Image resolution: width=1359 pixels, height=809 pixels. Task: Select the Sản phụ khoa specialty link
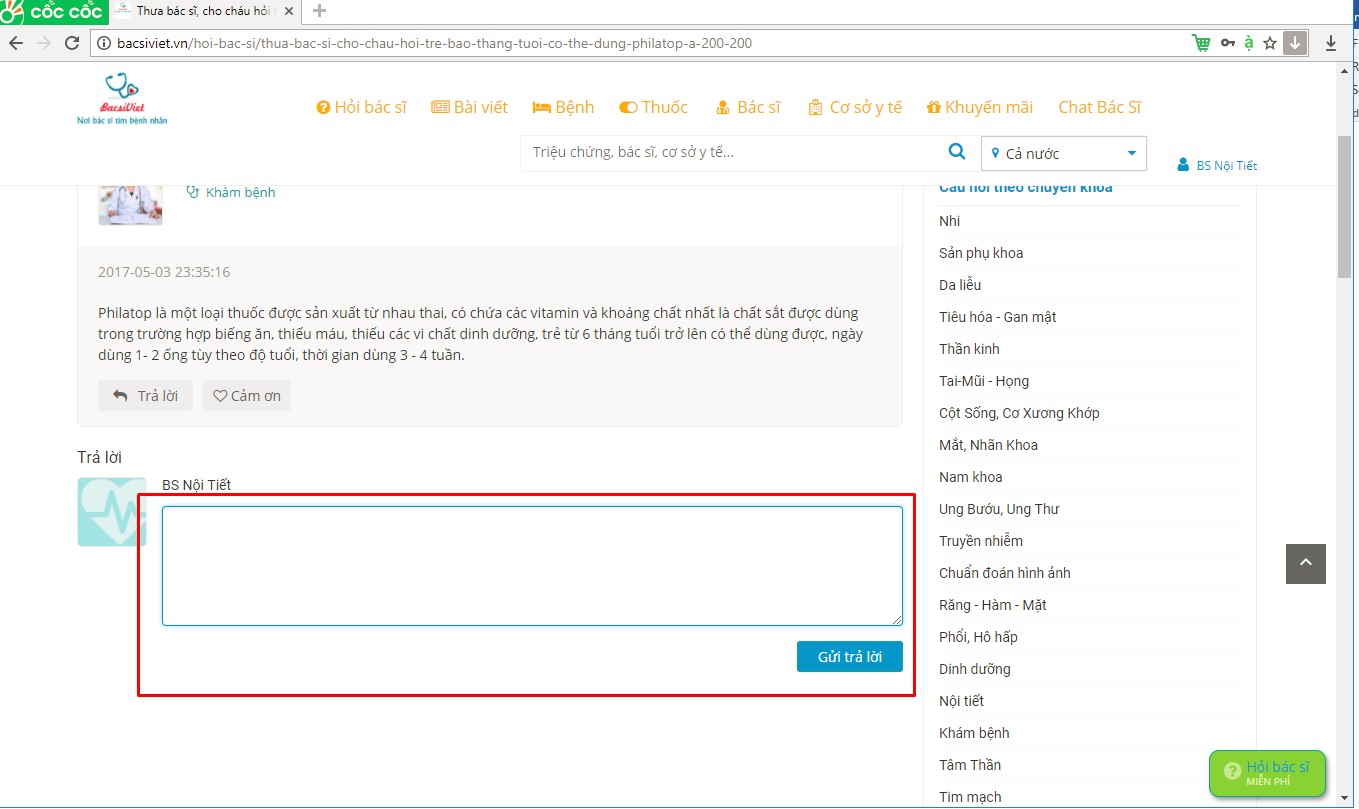pyautogui.click(x=980, y=253)
